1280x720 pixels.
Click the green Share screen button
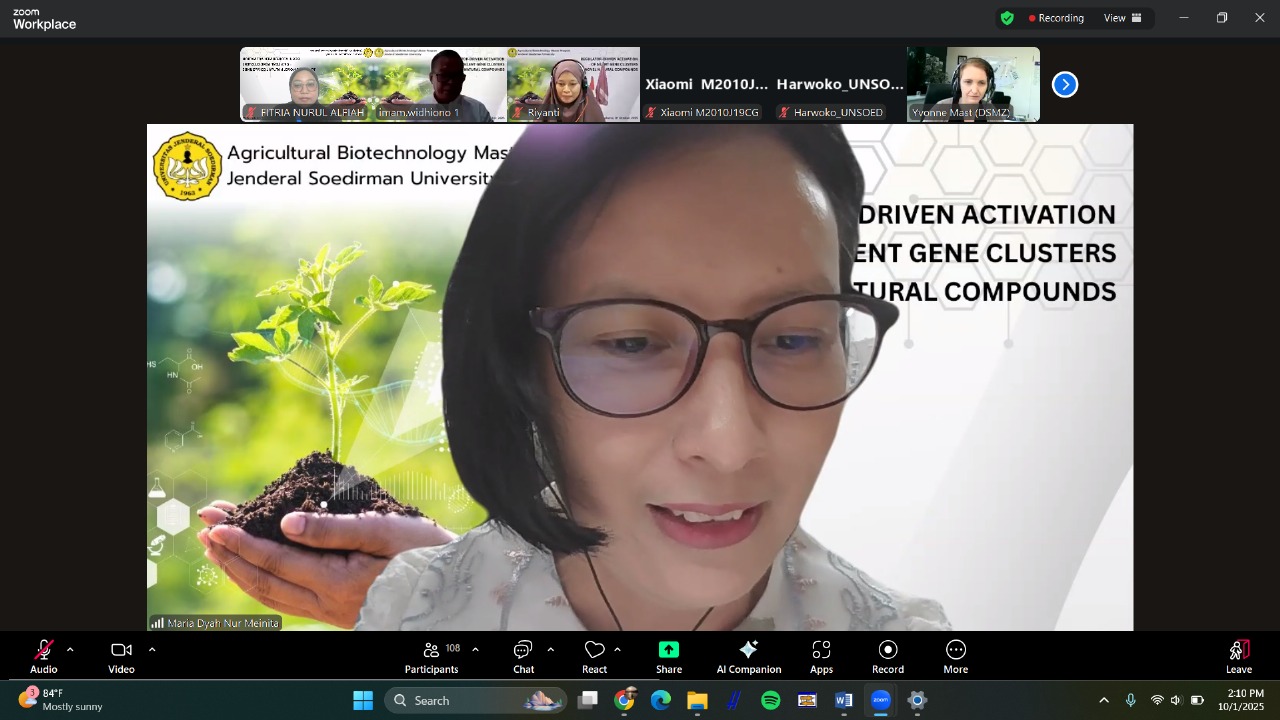[669, 656]
